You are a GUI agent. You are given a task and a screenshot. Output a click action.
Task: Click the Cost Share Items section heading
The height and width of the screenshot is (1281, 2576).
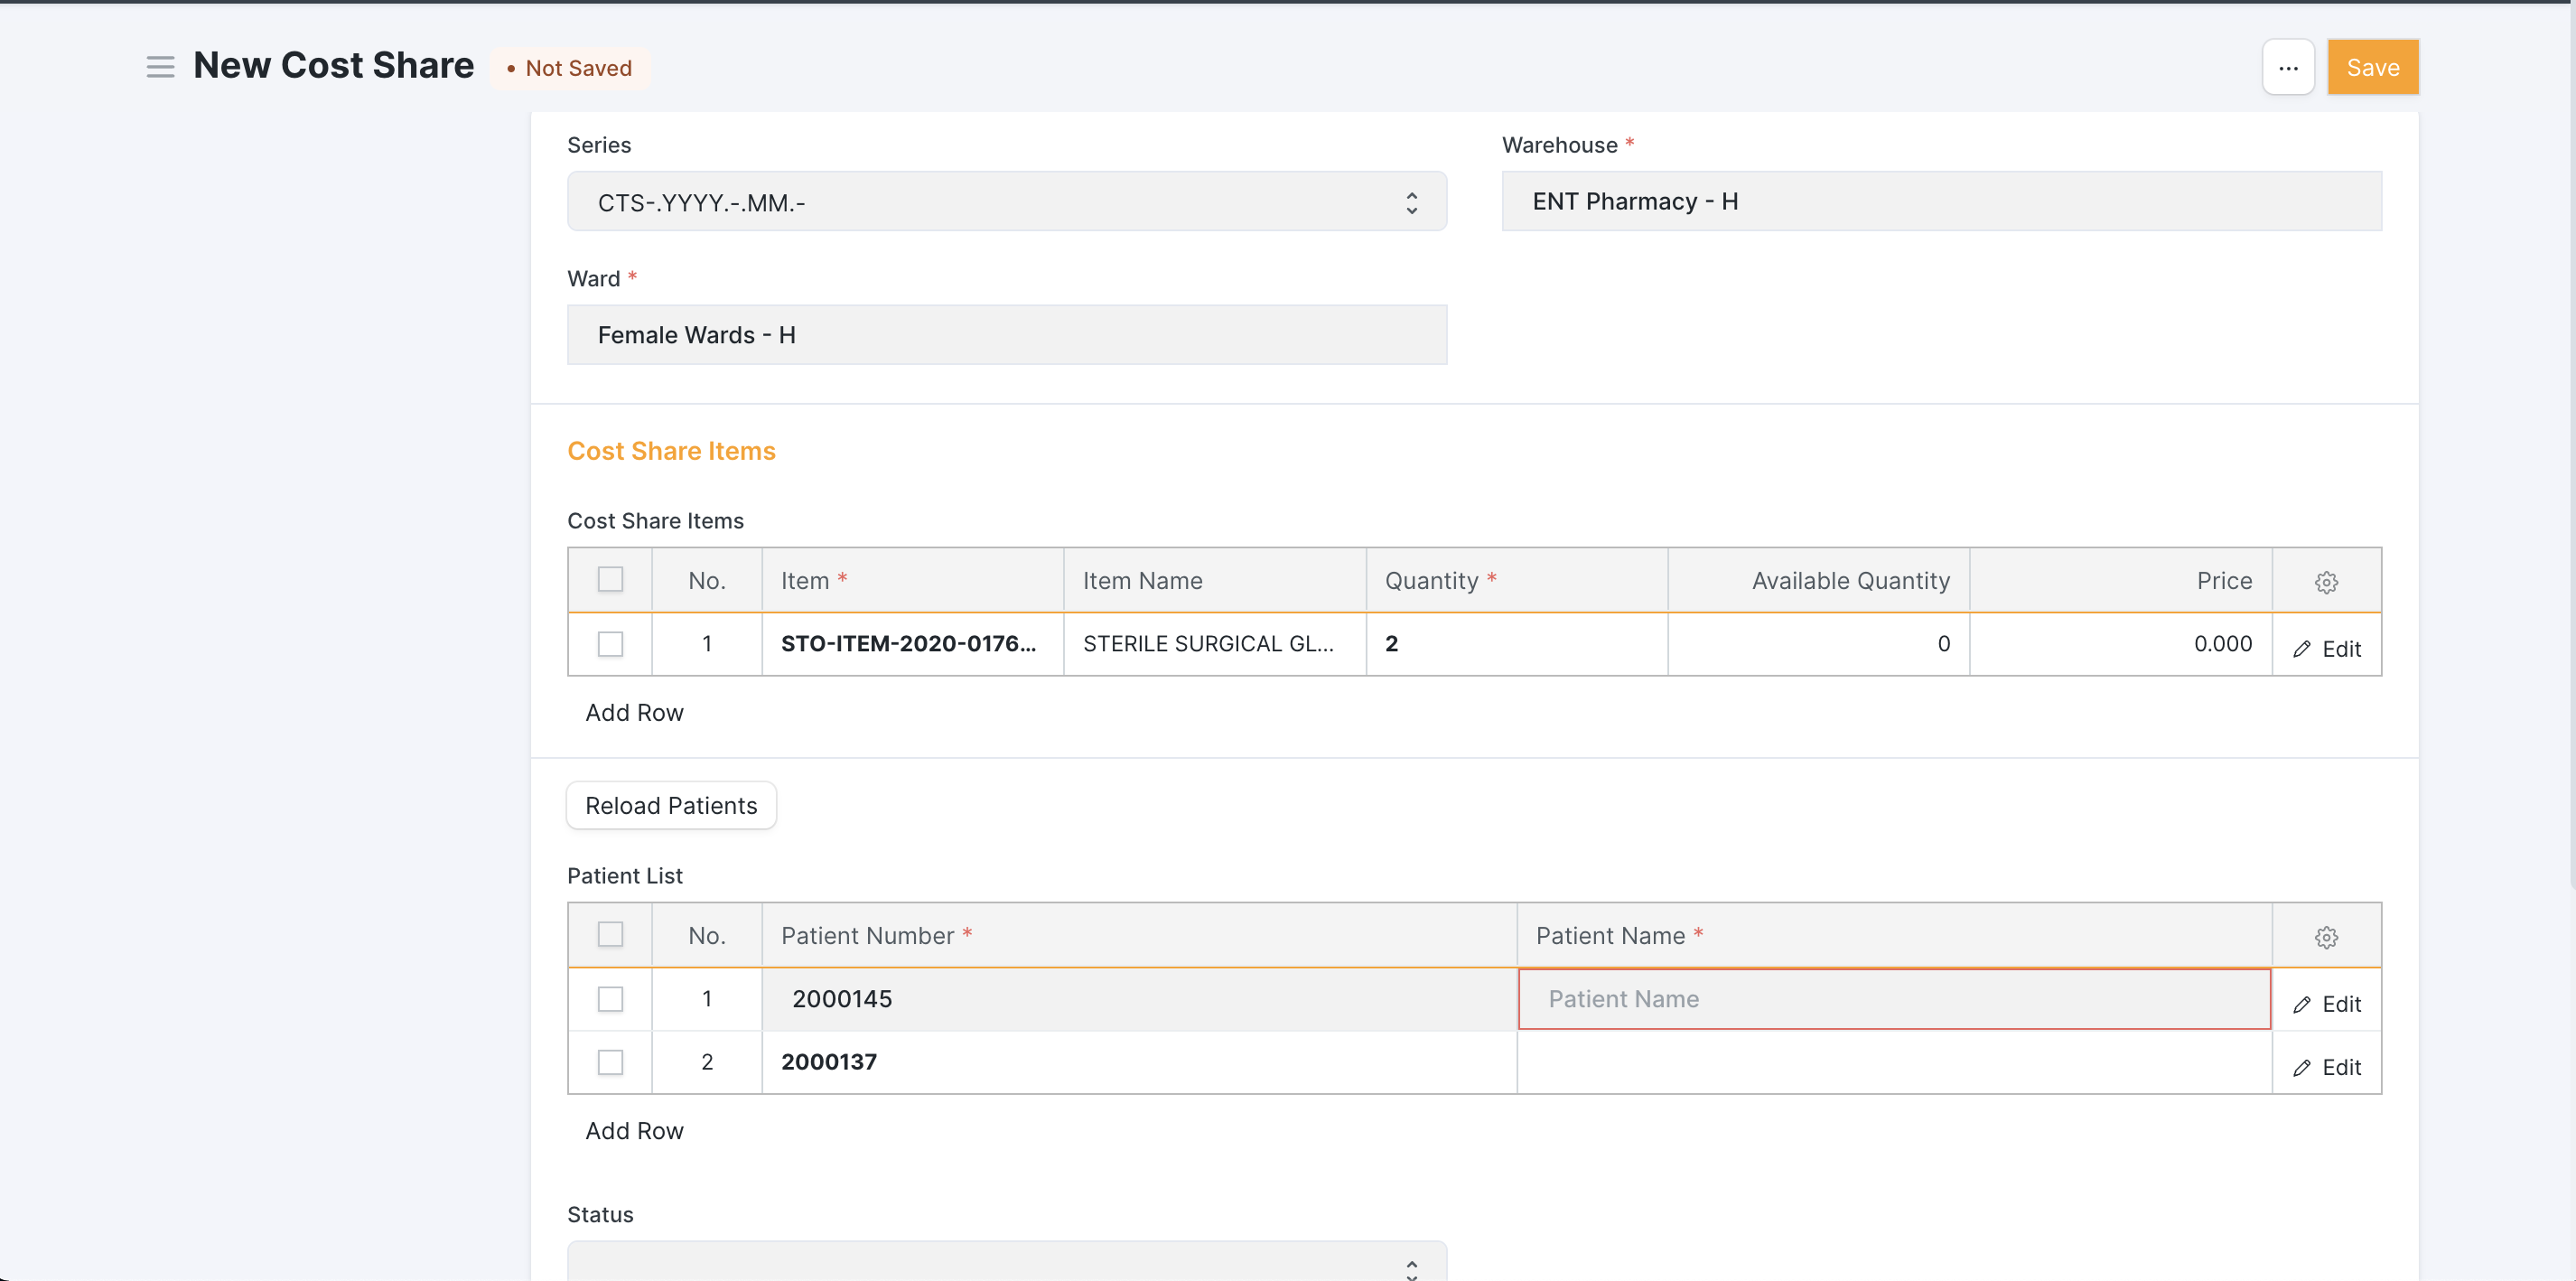[x=671, y=451]
